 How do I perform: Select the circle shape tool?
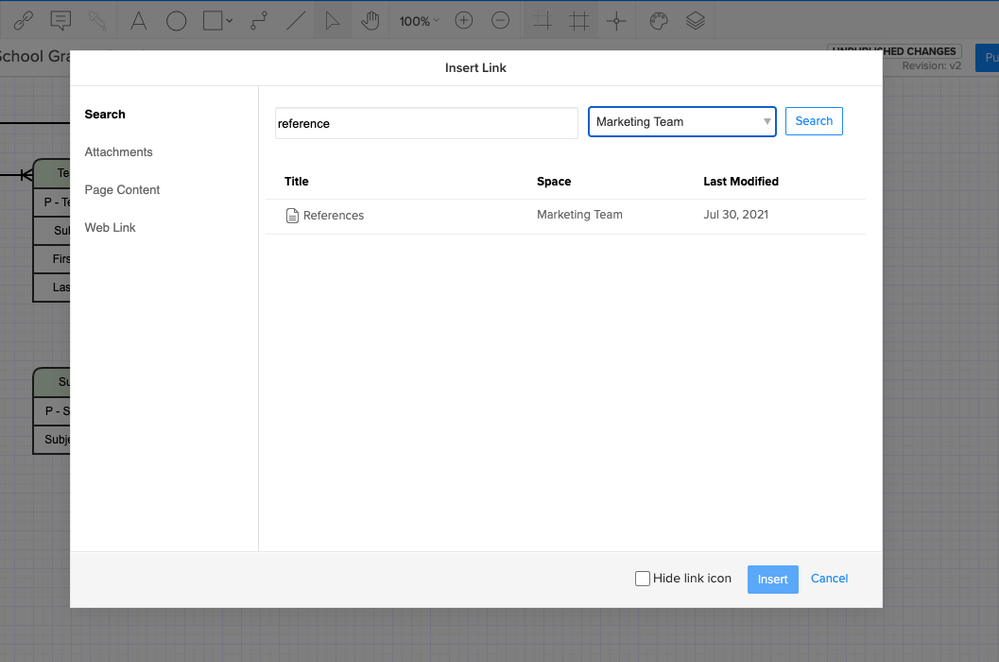point(176,21)
